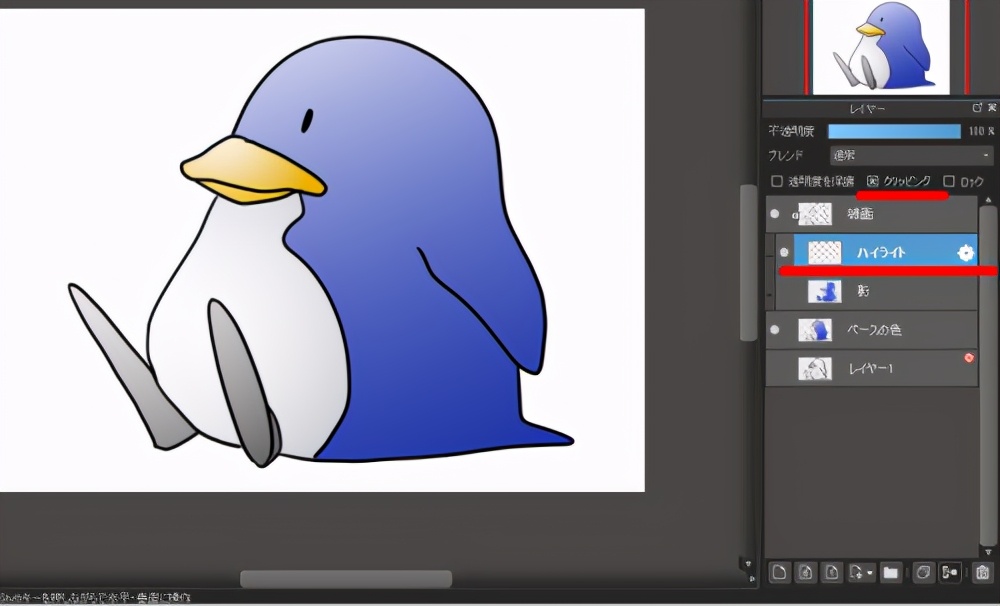Undock the レイヤー panel with float icon
The width and height of the screenshot is (1000, 606).
point(977,108)
